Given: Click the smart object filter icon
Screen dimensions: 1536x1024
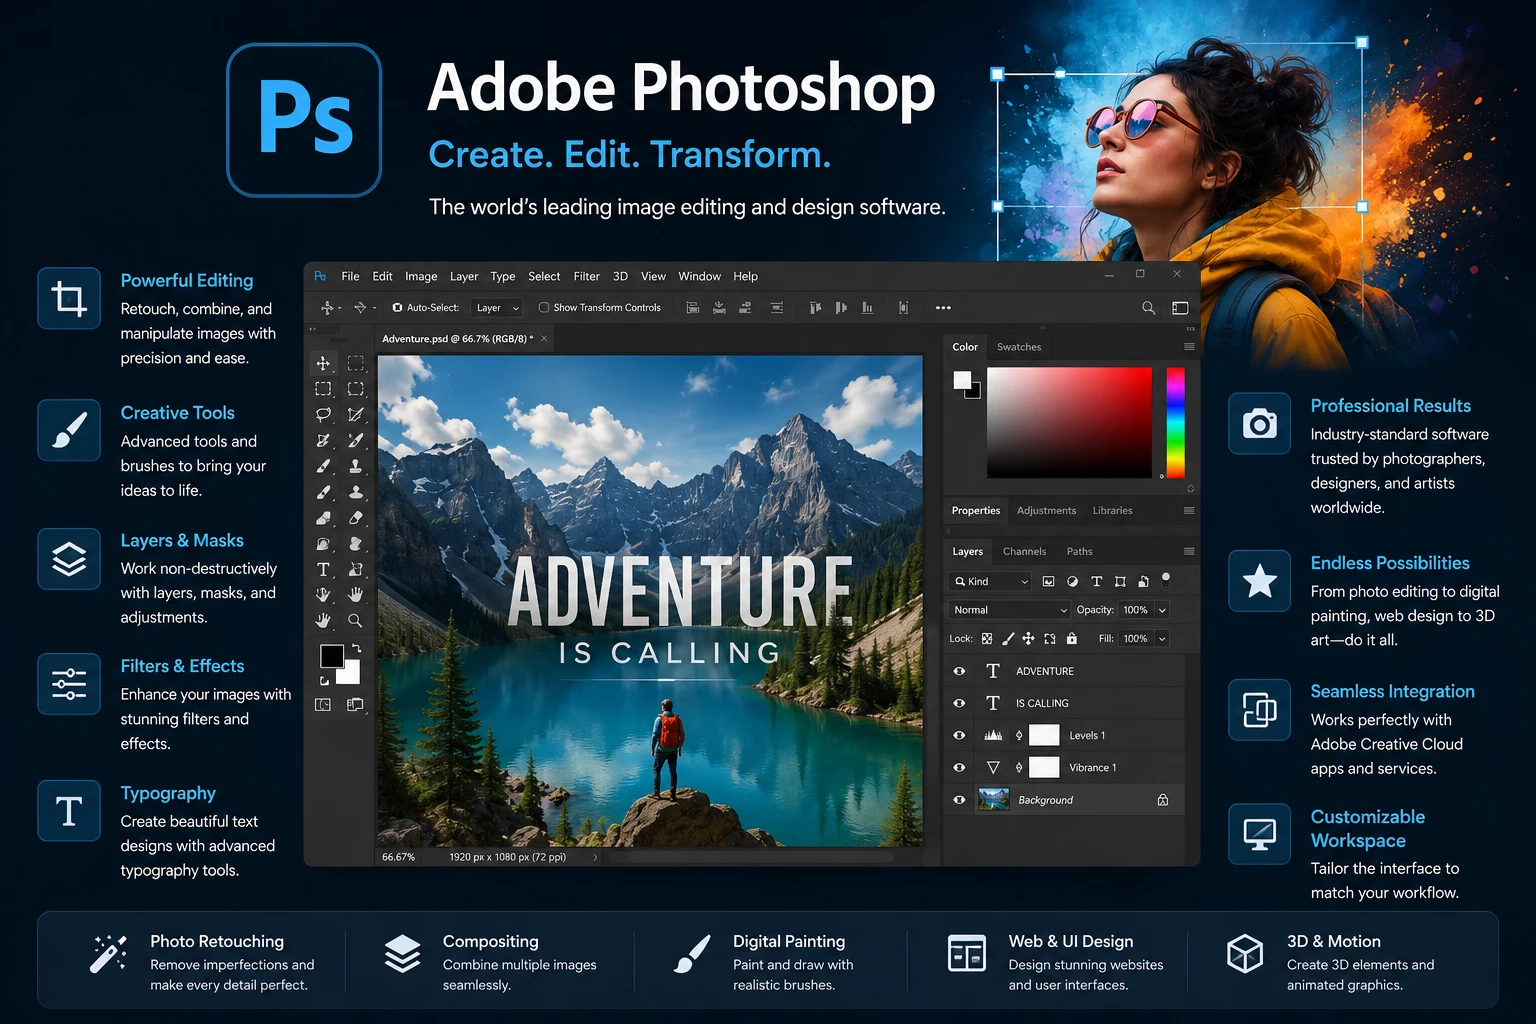Looking at the screenshot, I should (x=1143, y=581).
